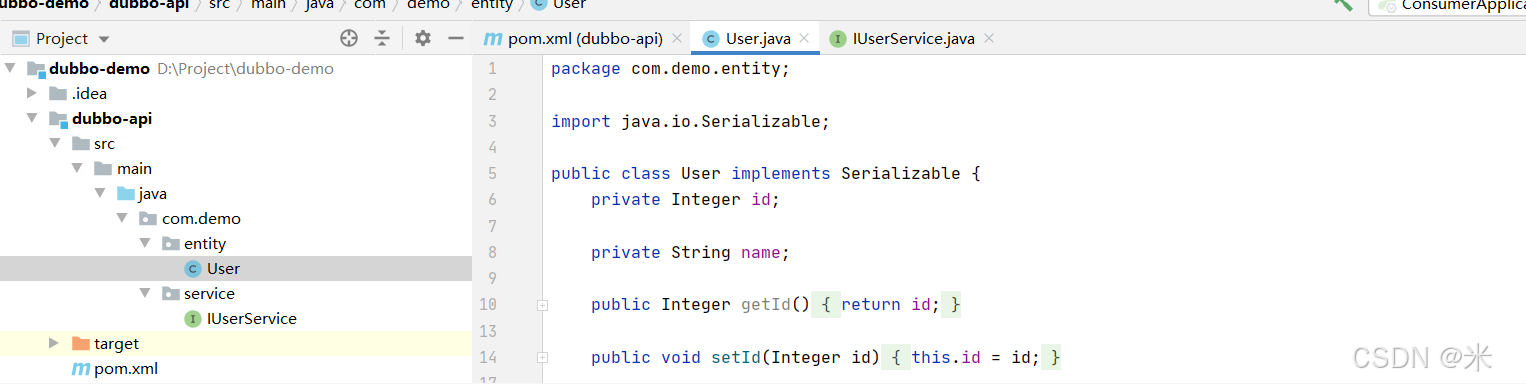Expand folded getId() method in gutter

pyautogui.click(x=542, y=305)
